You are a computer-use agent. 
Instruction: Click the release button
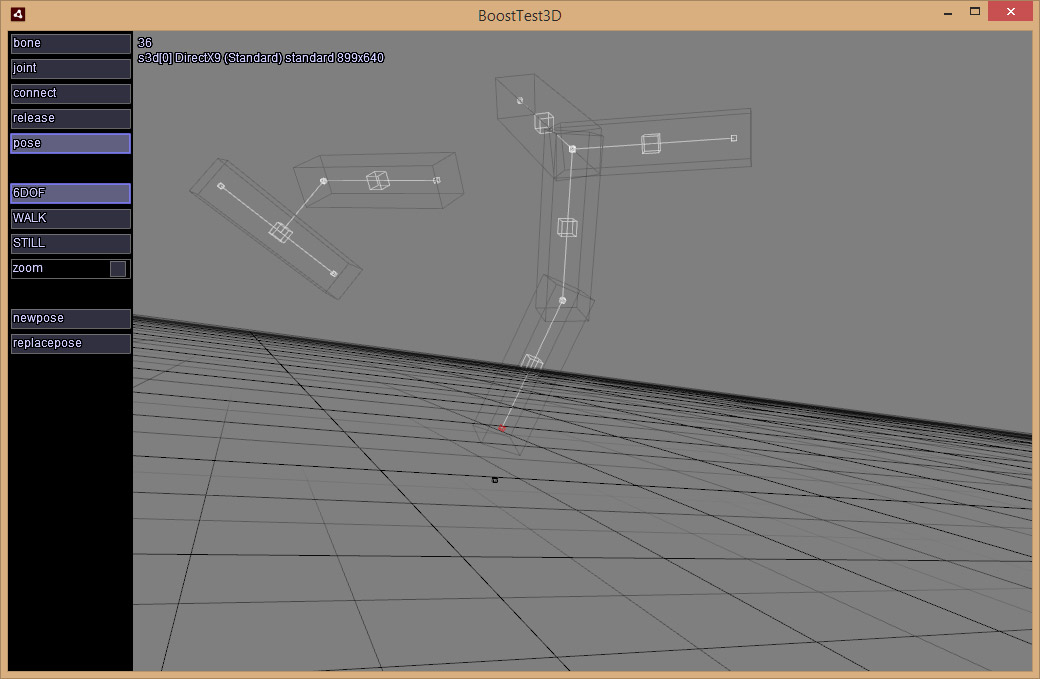coord(70,119)
